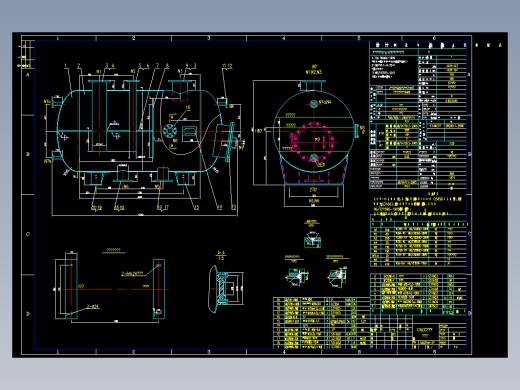Select the yellow technical notes text block
Screen dimensions: 520x390
pyautogui.click(x=418, y=204)
